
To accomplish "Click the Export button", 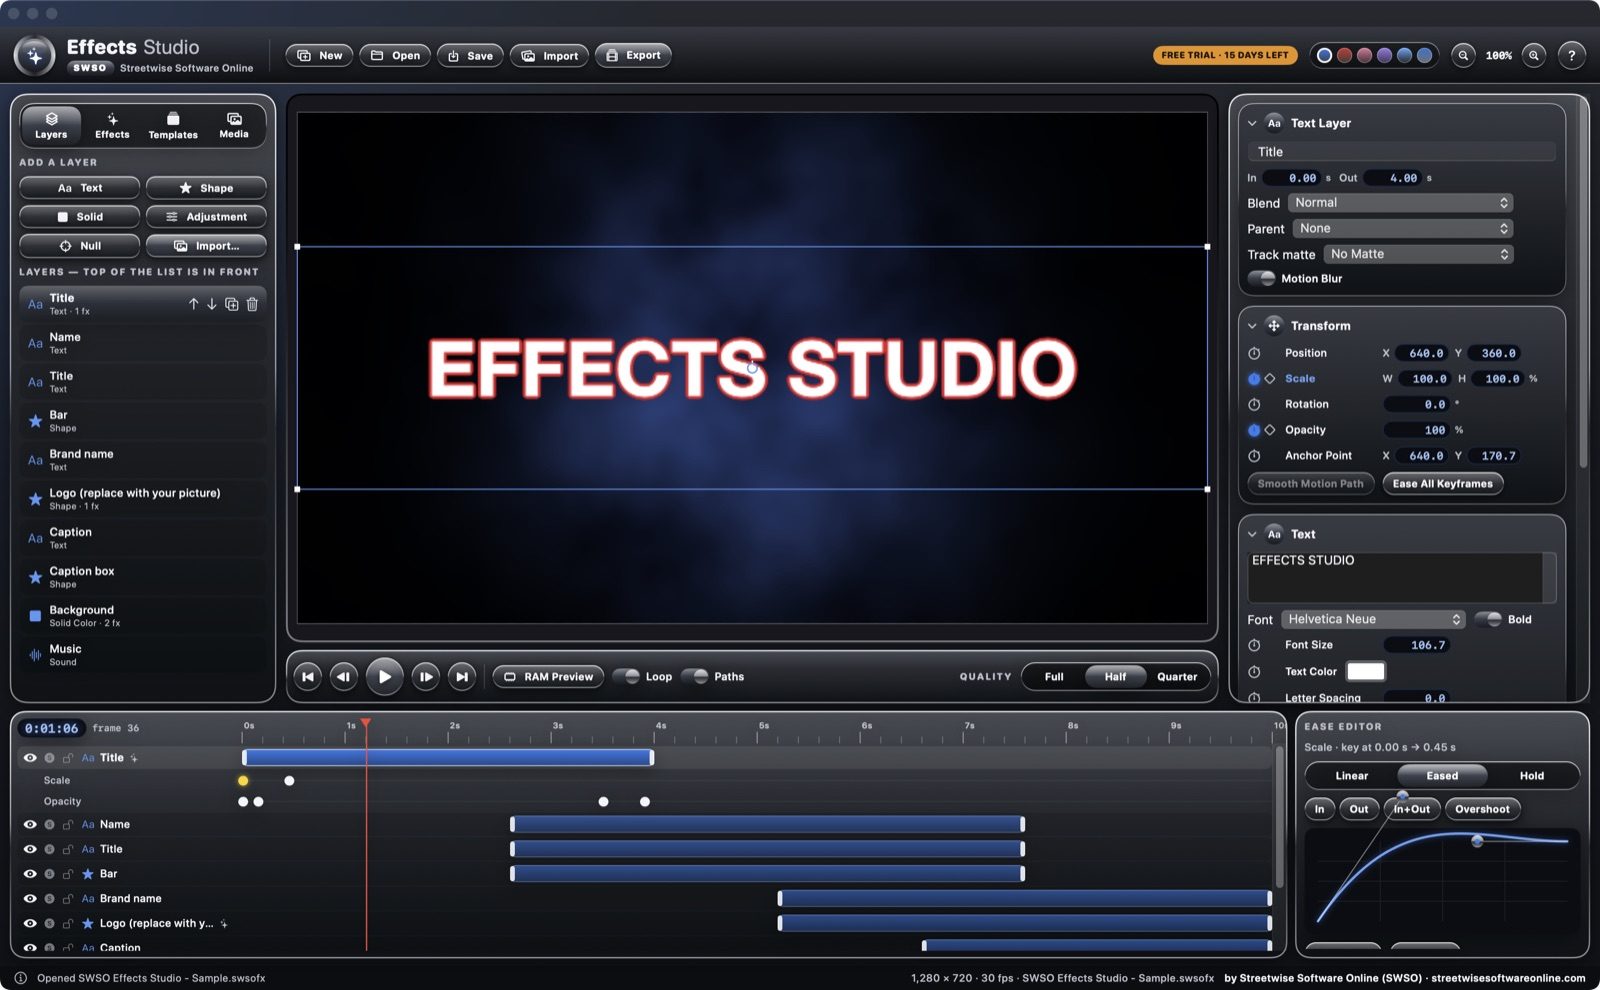I will click(x=633, y=56).
